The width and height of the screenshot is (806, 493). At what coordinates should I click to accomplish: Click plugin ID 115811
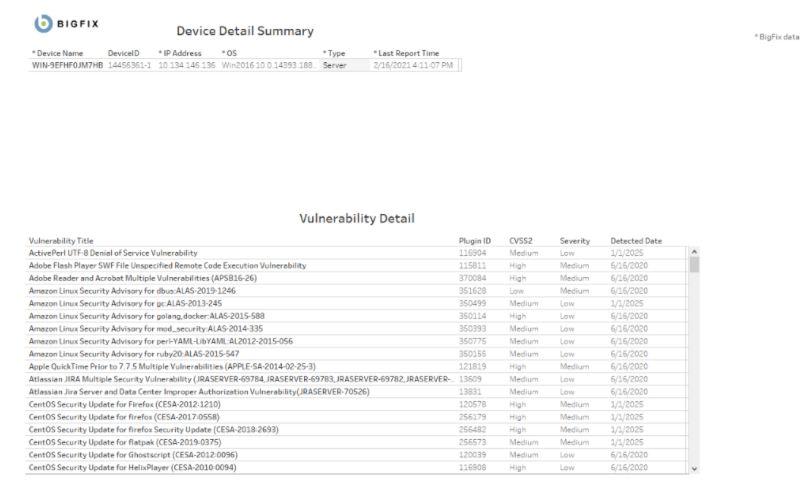(472, 266)
